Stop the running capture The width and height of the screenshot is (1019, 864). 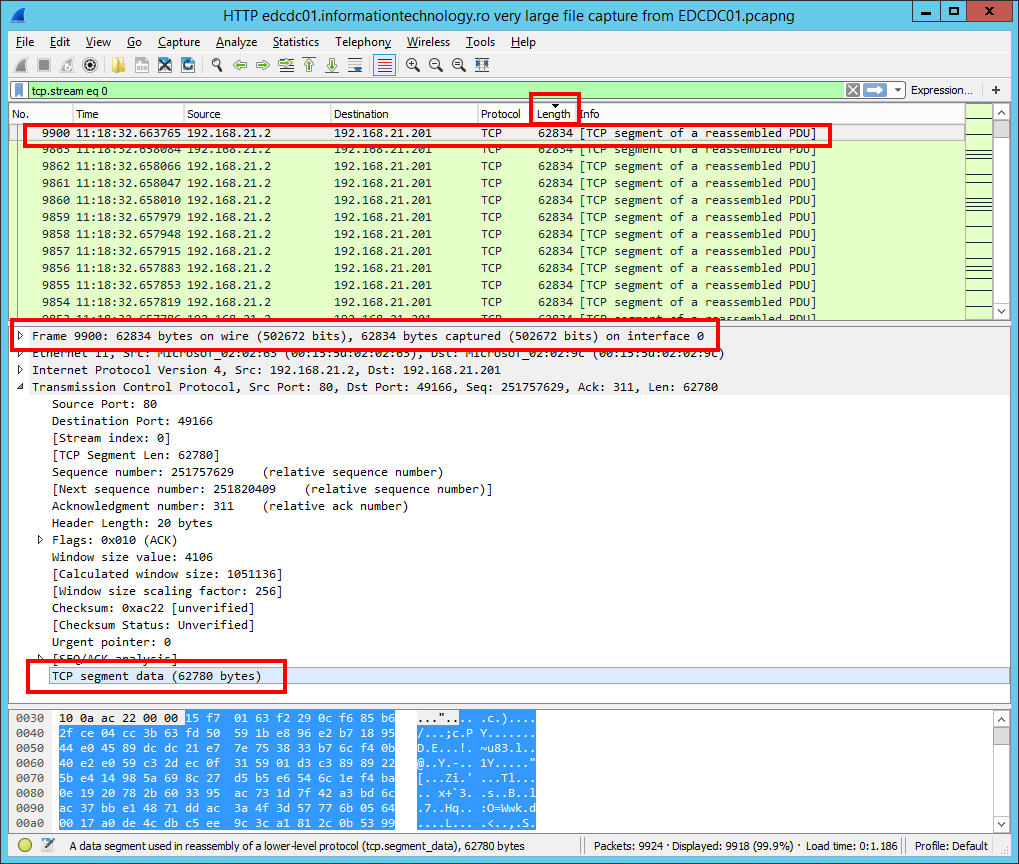44,65
